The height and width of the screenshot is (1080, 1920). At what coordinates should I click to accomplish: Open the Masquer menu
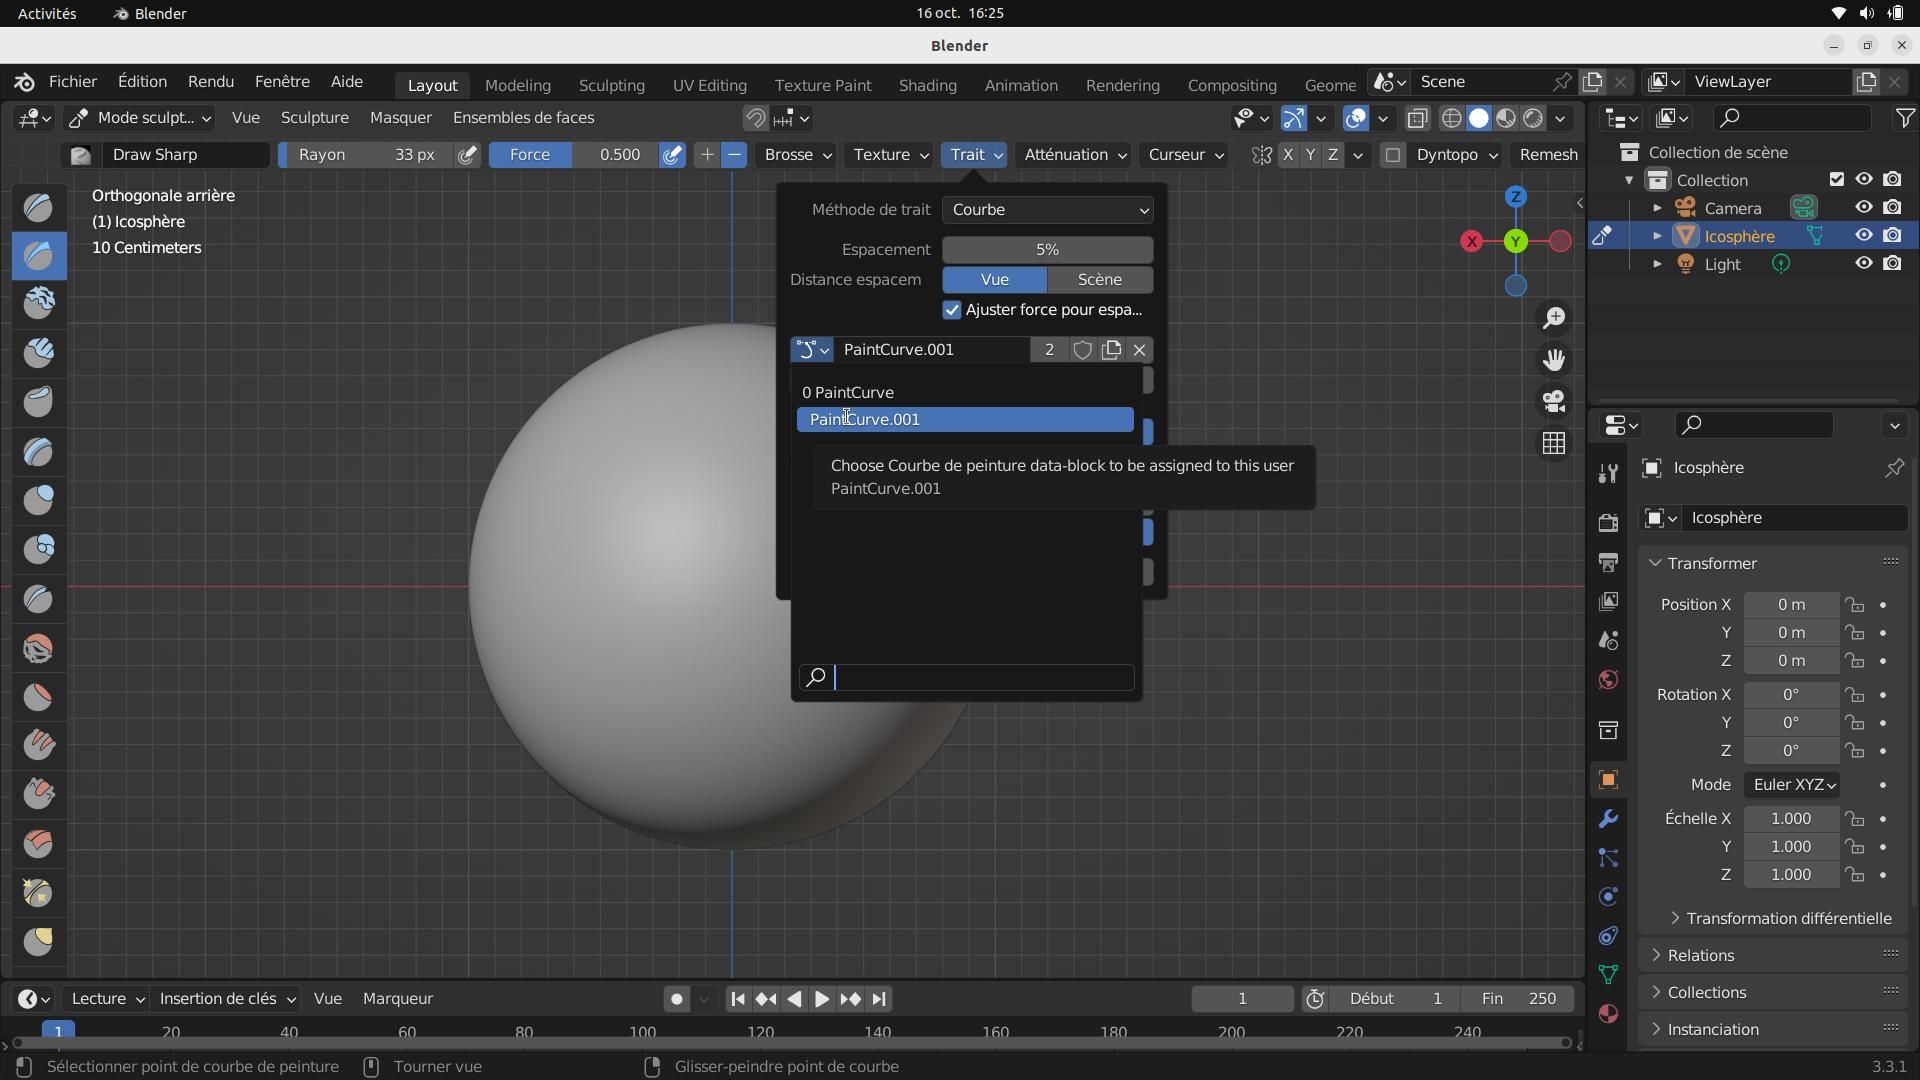(x=400, y=118)
